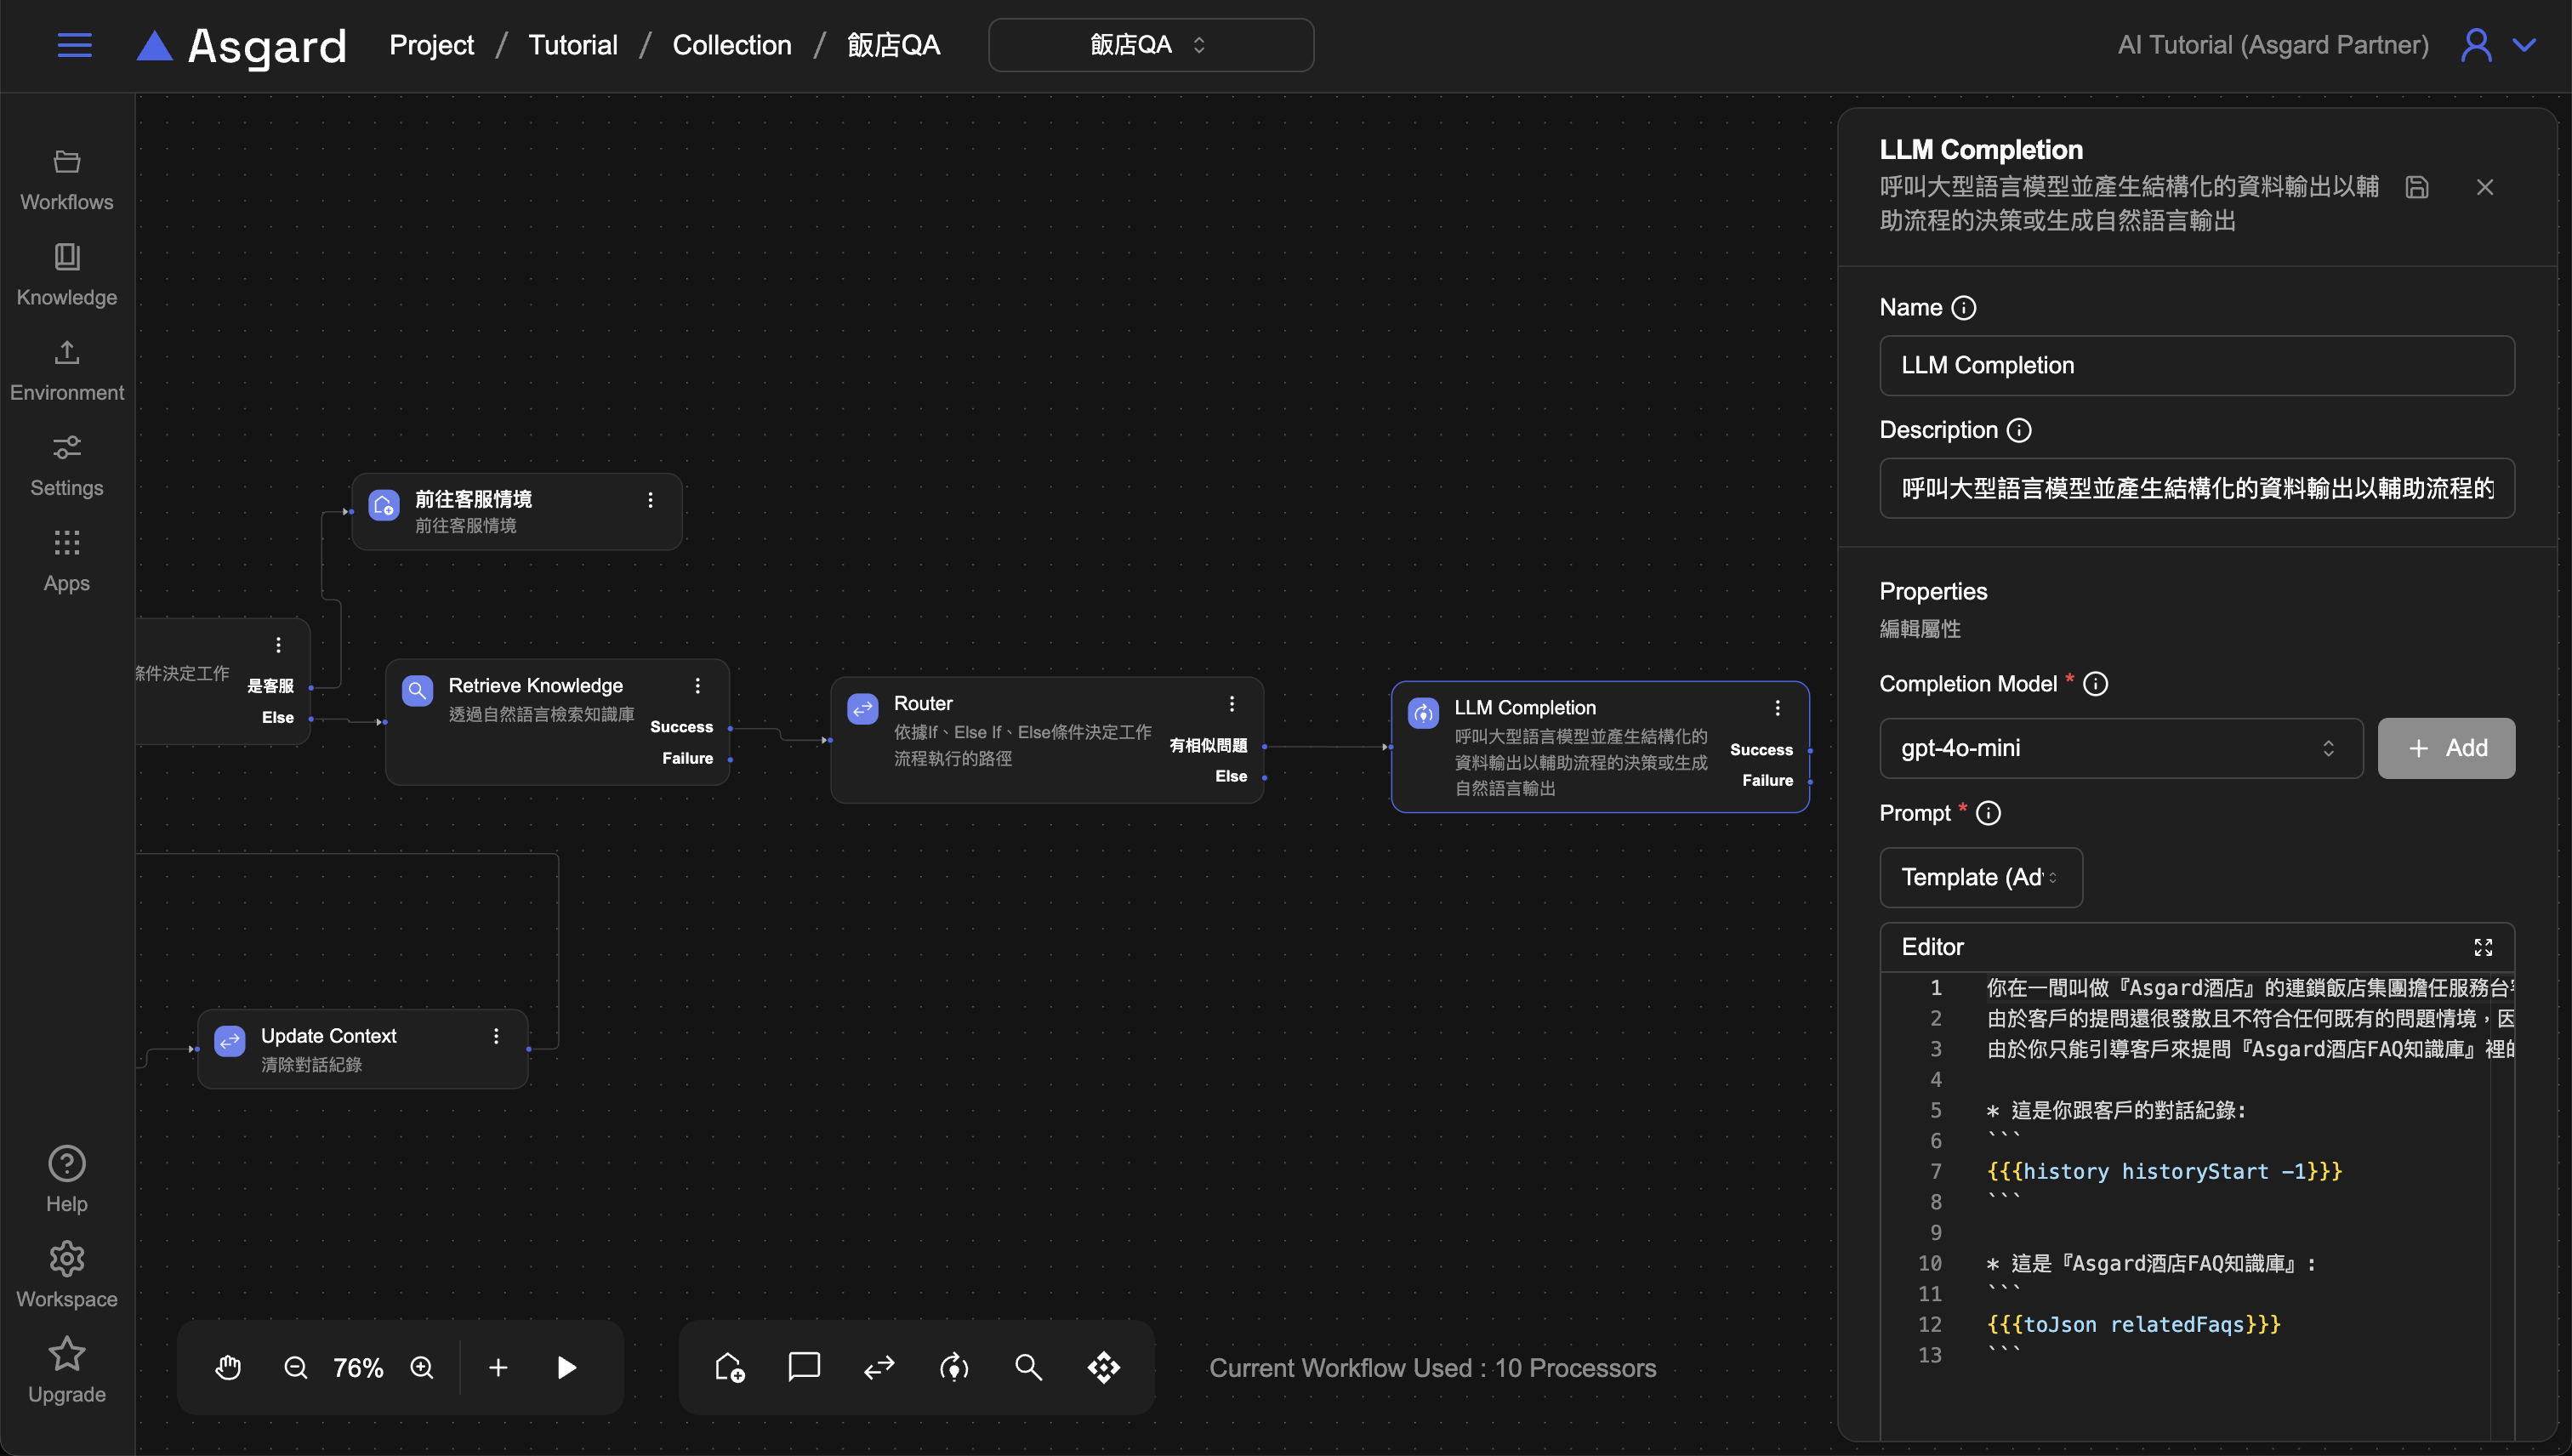The width and height of the screenshot is (2572, 1456).
Task: Open the Completion Model gpt-4o-mini dropdown
Action: 2120,748
